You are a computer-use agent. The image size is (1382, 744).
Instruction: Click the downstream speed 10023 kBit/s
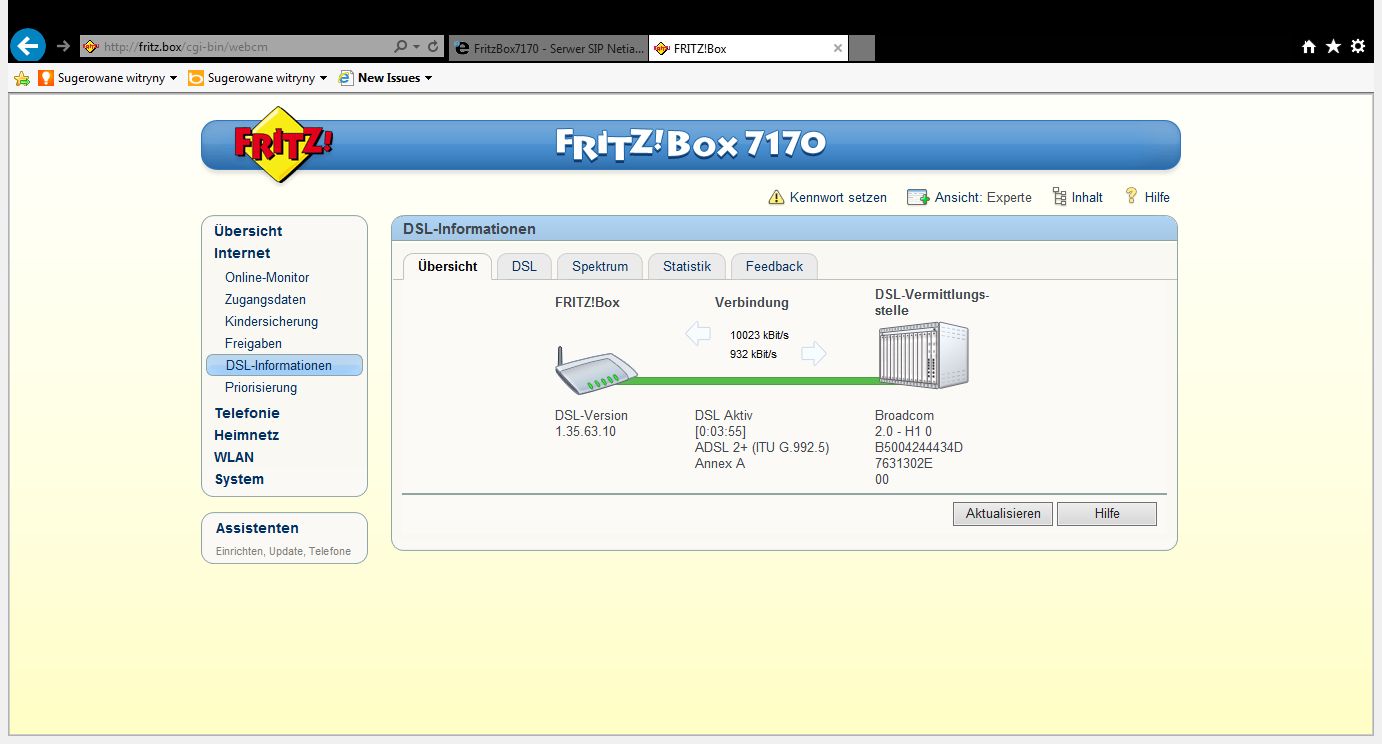(759, 335)
